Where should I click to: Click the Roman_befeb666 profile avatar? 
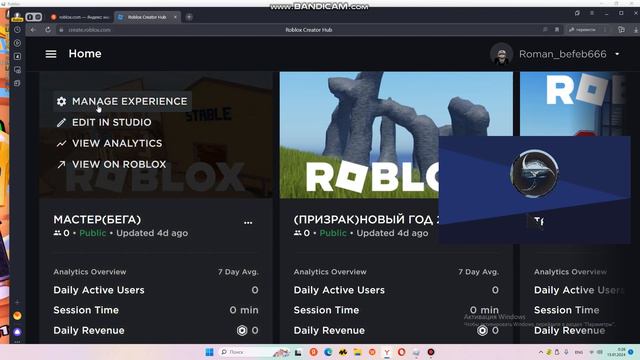[501, 54]
